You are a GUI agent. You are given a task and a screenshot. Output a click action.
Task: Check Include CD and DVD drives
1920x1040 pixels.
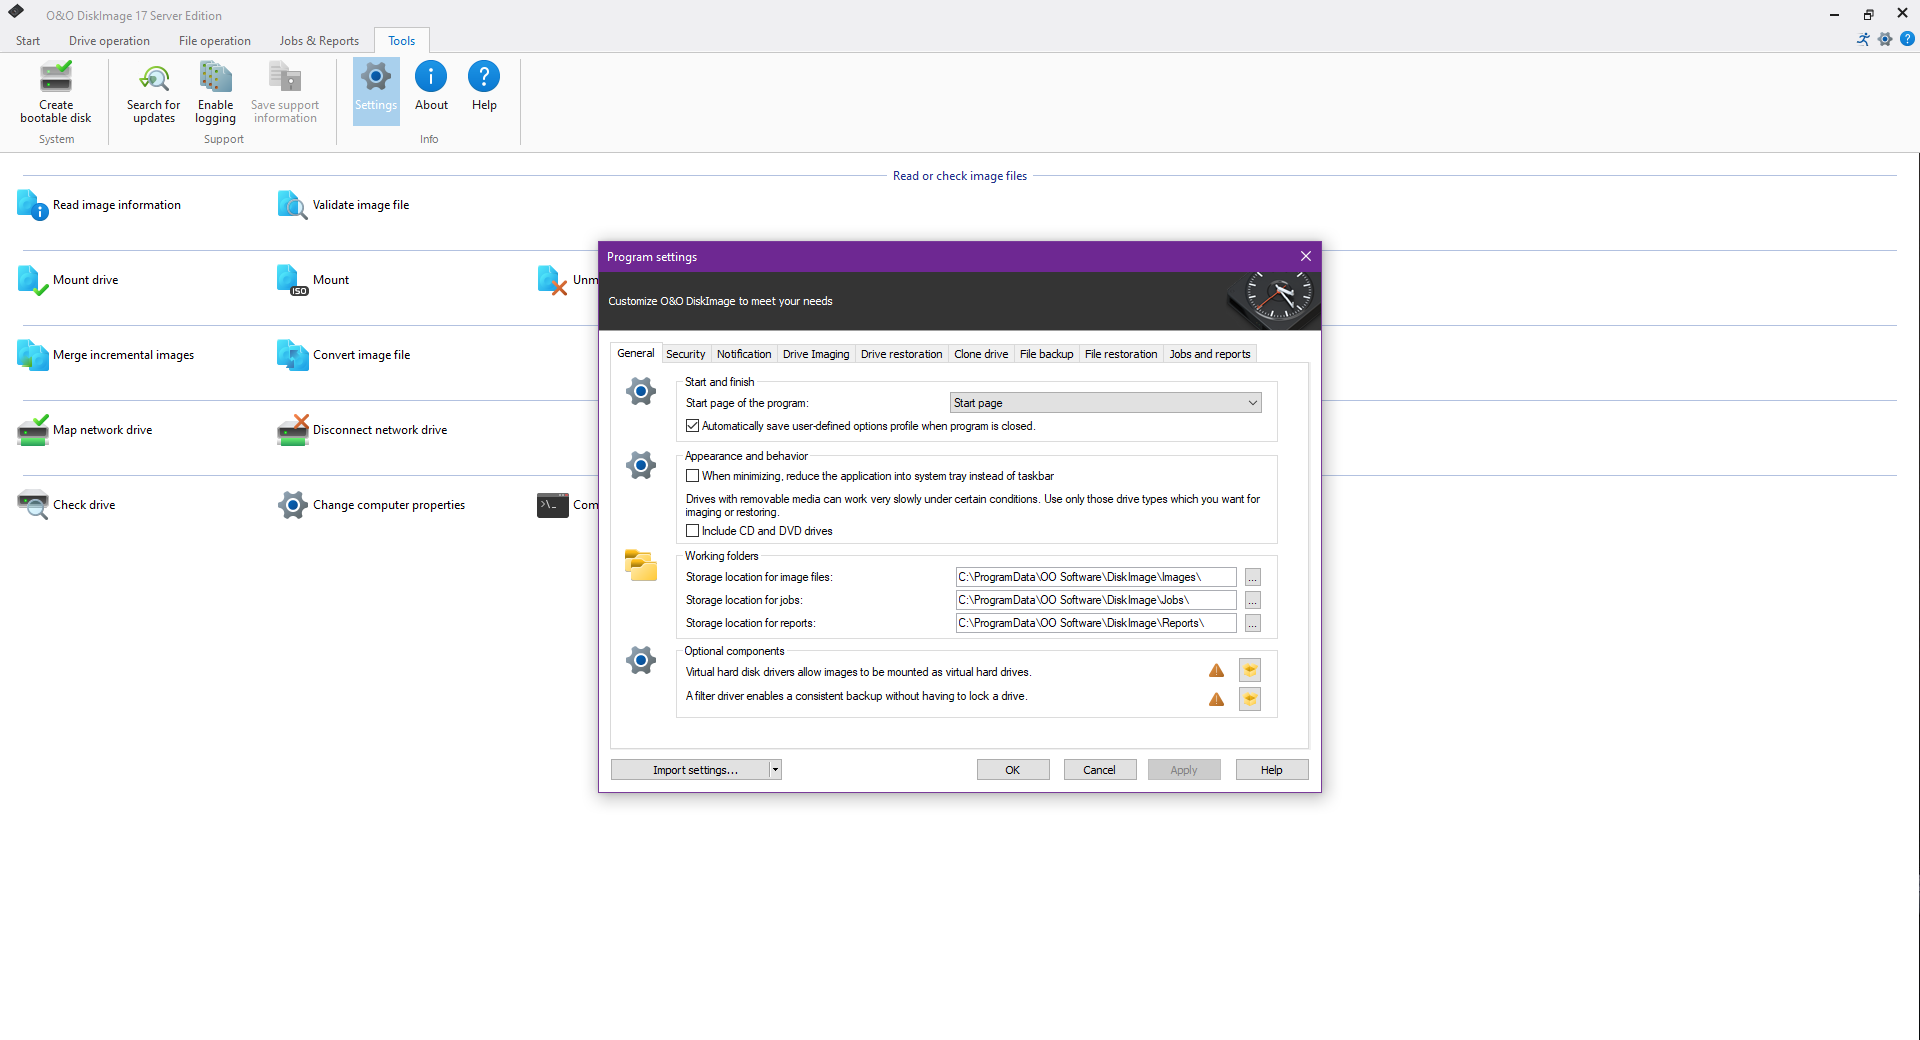[692, 531]
